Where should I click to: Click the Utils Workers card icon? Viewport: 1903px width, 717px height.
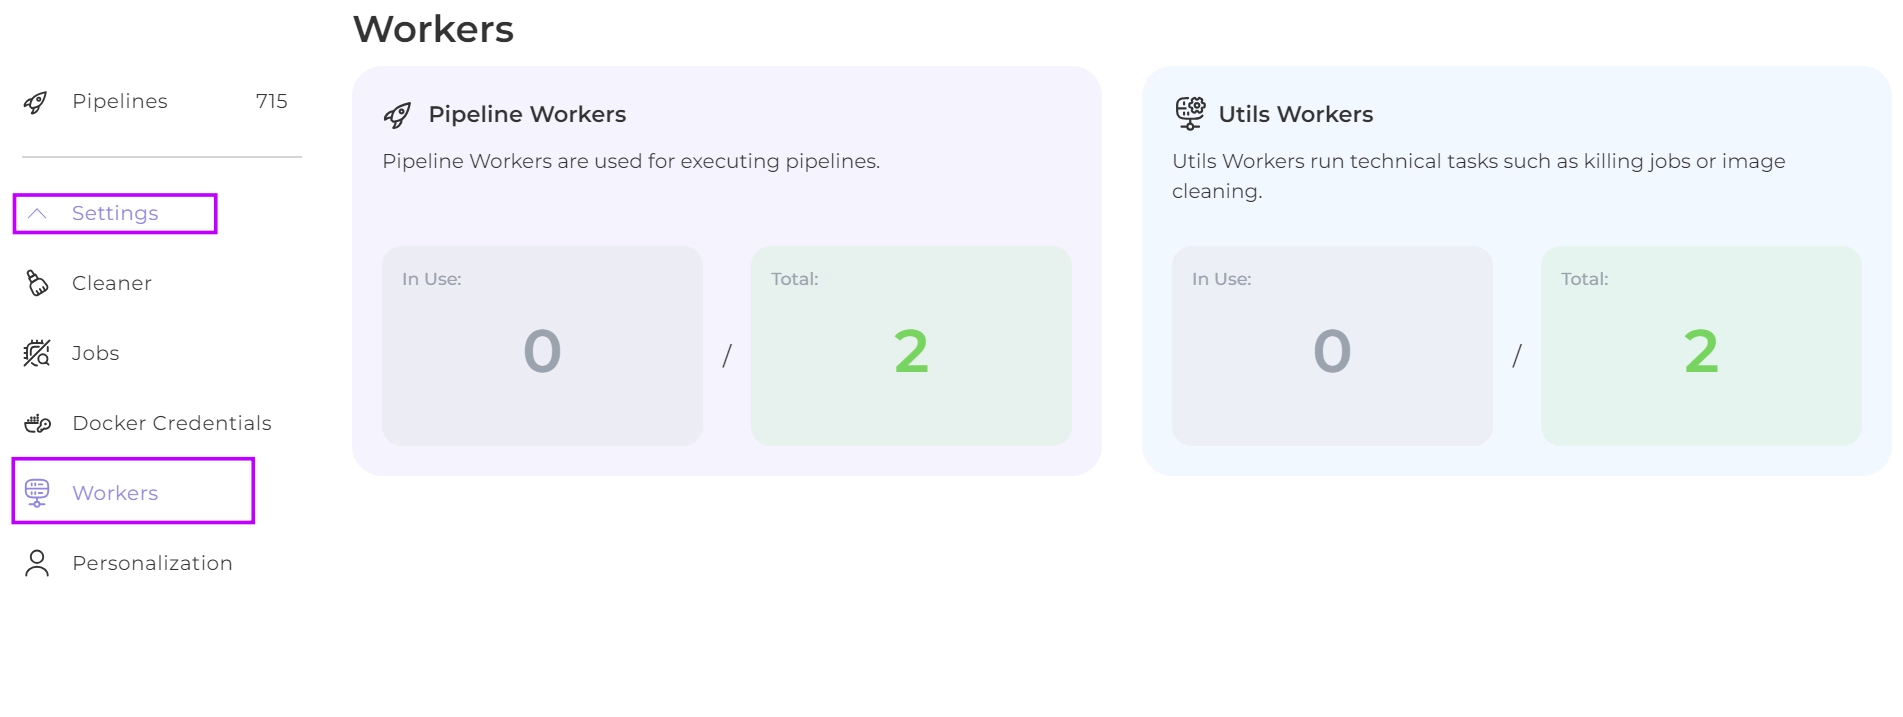click(1190, 114)
